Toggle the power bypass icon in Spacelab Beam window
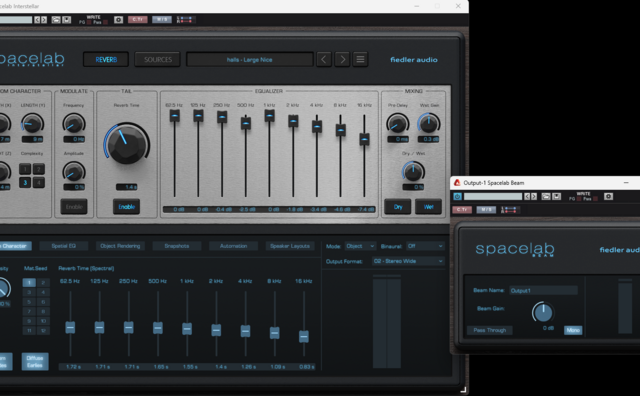The height and width of the screenshot is (396, 640). [x=457, y=196]
